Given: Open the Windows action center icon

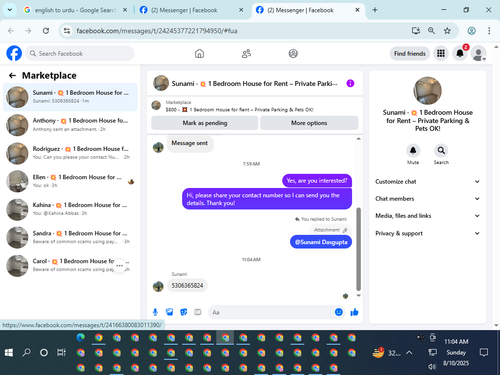Looking at the screenshot, I should pos(484,352).
